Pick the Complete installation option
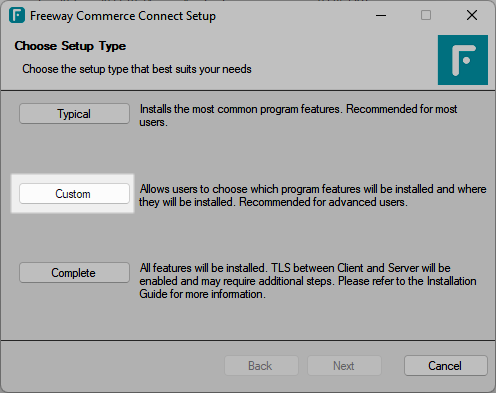This screenshot has width=496, height=393. (74, 273)
